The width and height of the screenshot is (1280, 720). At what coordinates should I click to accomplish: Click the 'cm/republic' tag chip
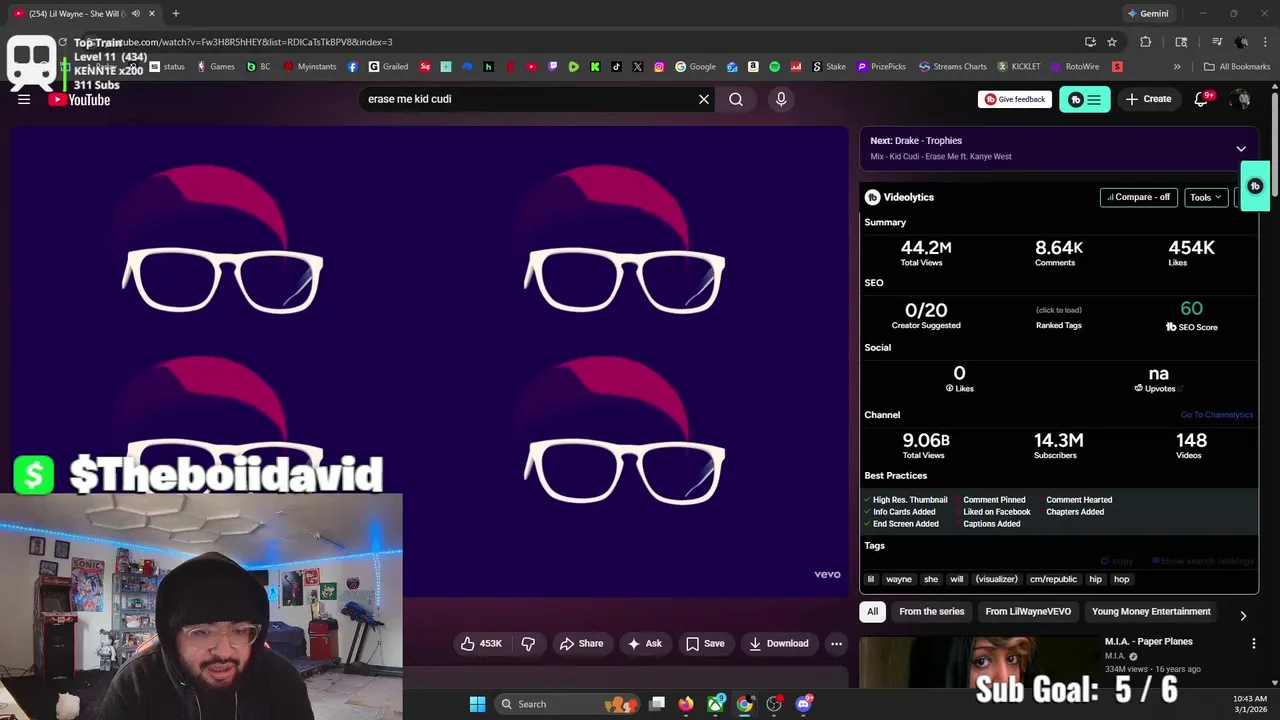(x=1053, y=579)
